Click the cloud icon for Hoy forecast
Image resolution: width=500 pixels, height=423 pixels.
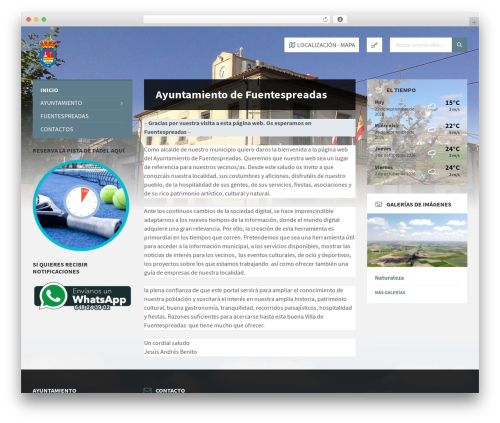tap(432, 106)
